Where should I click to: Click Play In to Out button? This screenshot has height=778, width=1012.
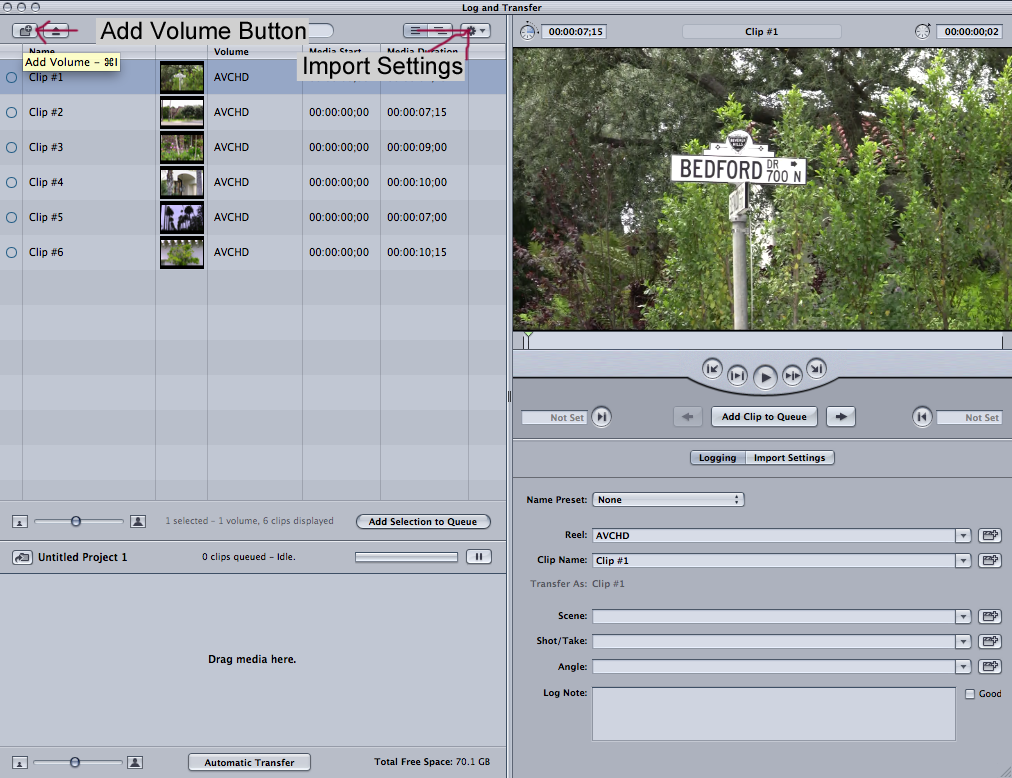pyautogui.click(x=737, y=375)
